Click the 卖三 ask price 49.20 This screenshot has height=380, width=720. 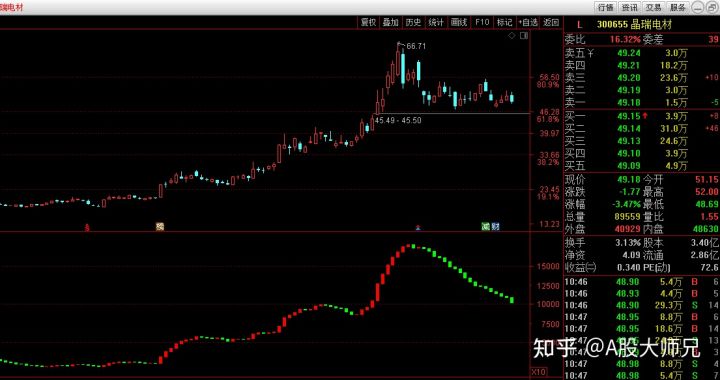pos(628,78)
